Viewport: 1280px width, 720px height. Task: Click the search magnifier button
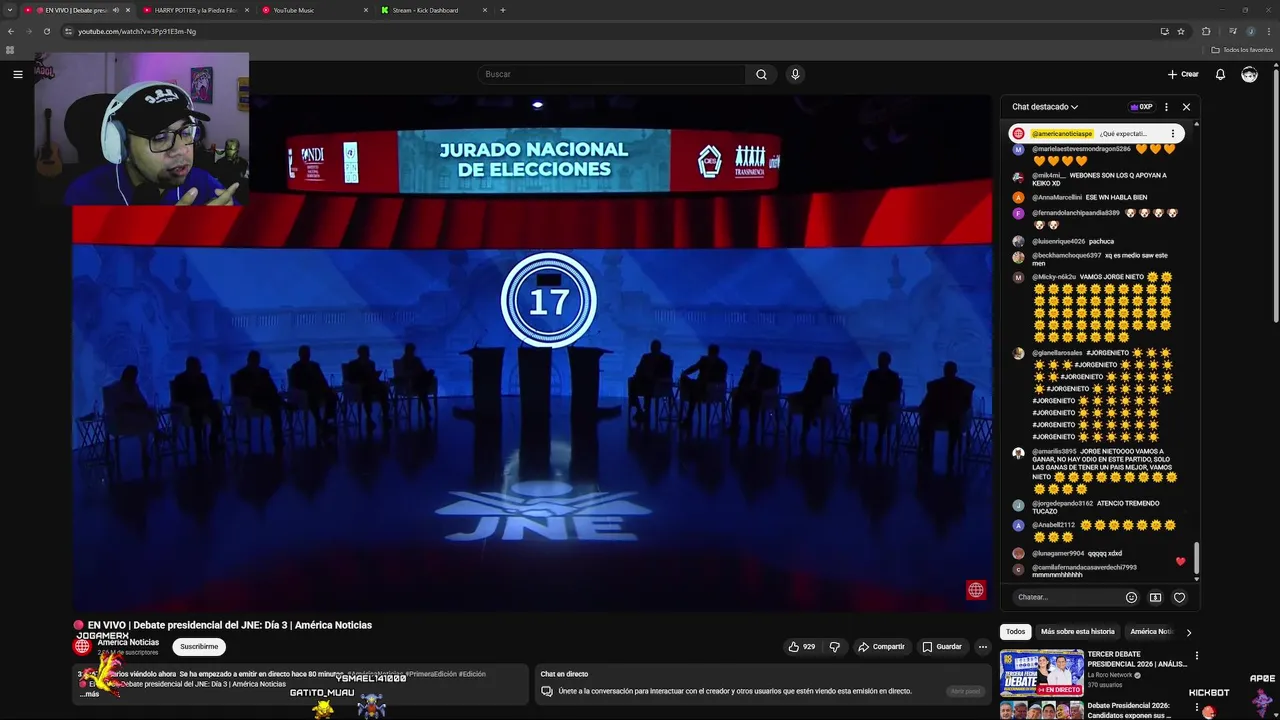coord(761,74)
